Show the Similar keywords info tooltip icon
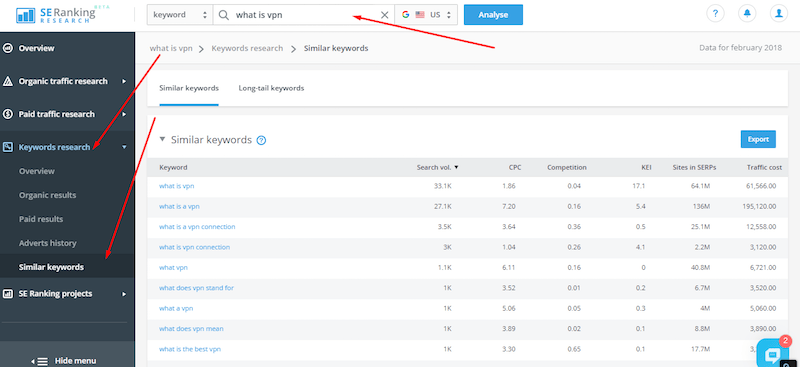 click(261, 140)
